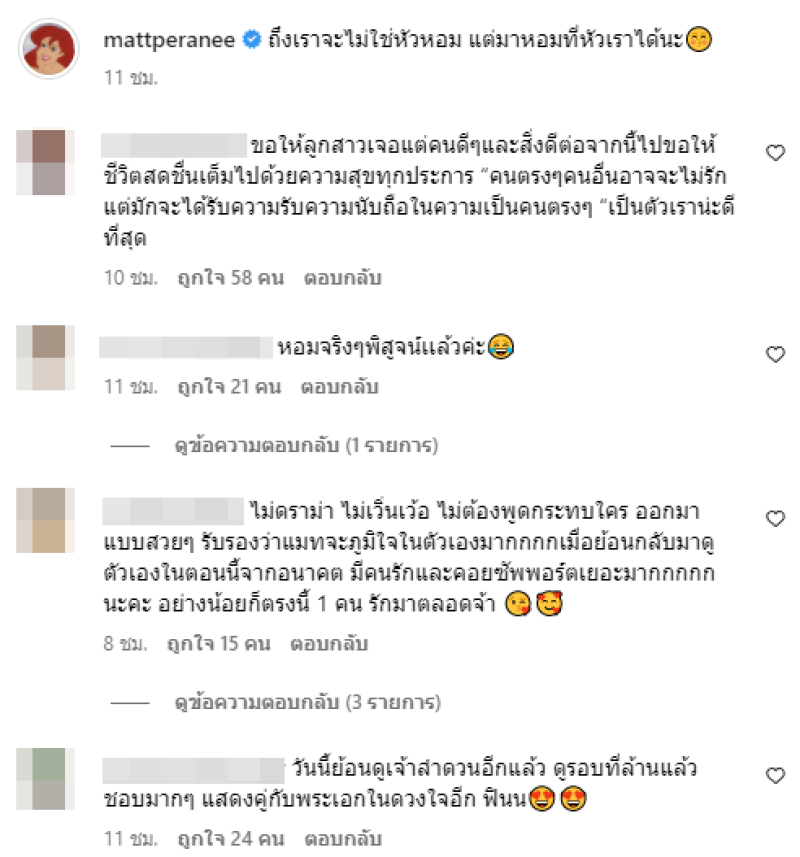800x857 pixels.
Task: Reply to the comment with 24 likes
Action: pos(343,838)
